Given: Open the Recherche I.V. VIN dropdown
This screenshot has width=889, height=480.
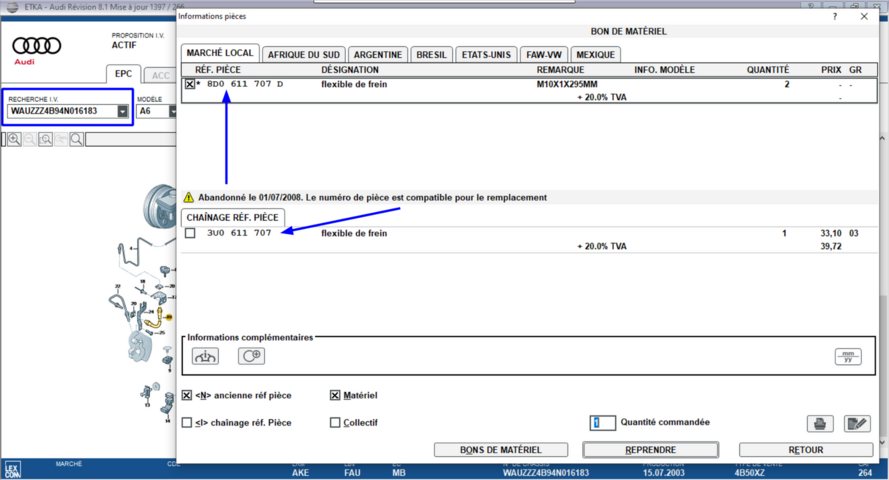Looking at the screenshot, I should [122, 111].
